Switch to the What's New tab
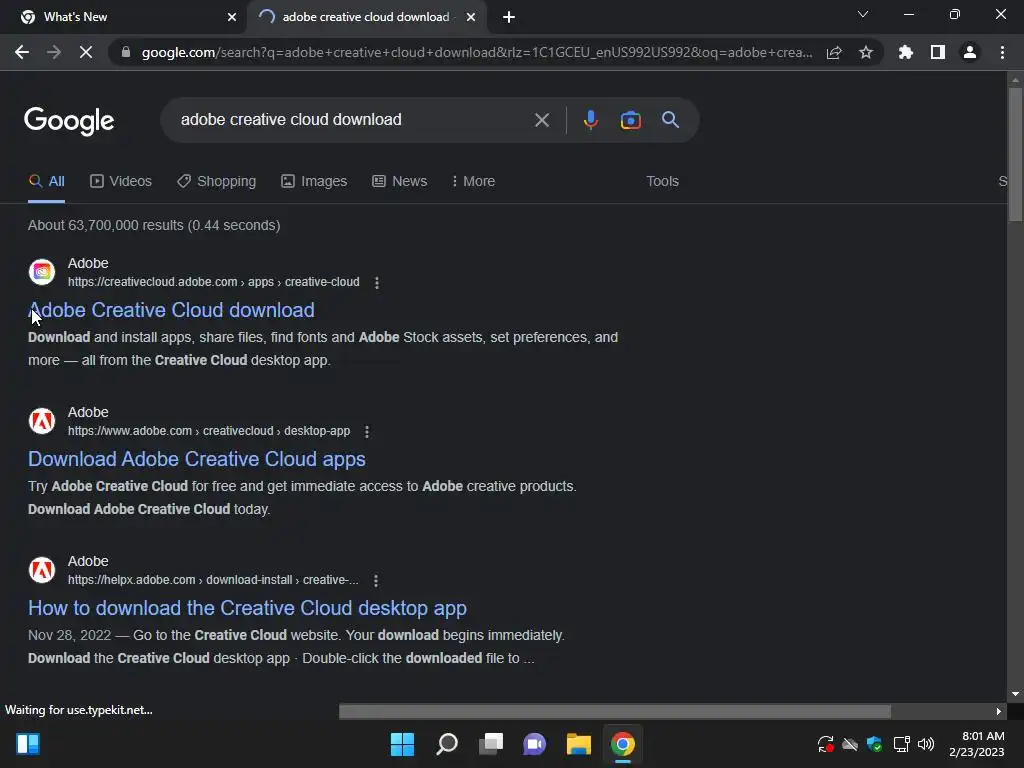The width and height of the screenshot is (1024, 768). tap(123, 17)
